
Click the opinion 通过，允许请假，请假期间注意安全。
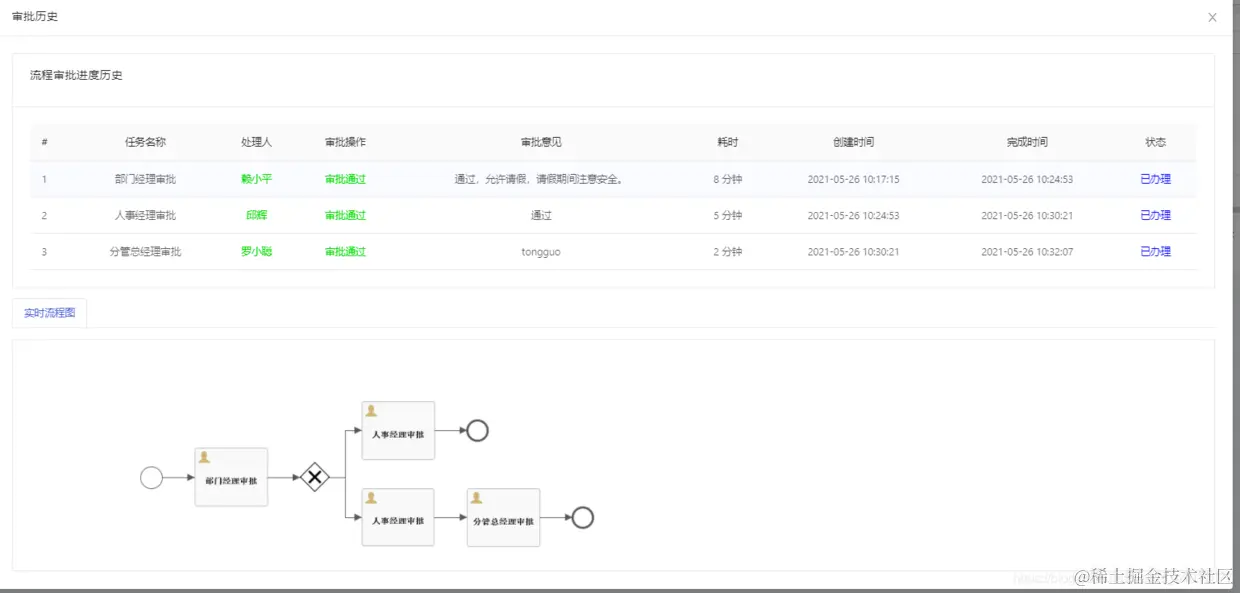[x=540, y=179]
